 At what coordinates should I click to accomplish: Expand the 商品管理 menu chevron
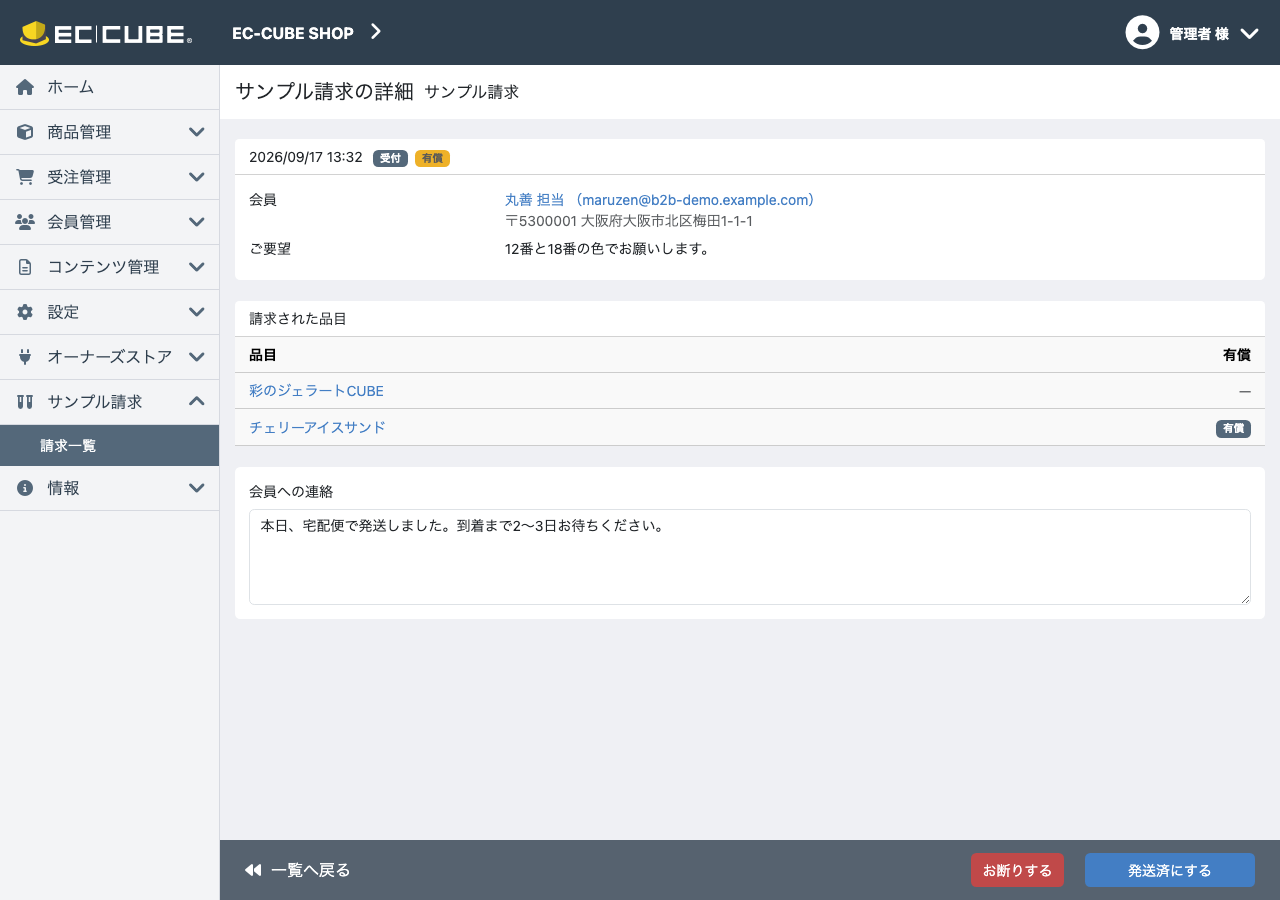[x=197, y=132]
